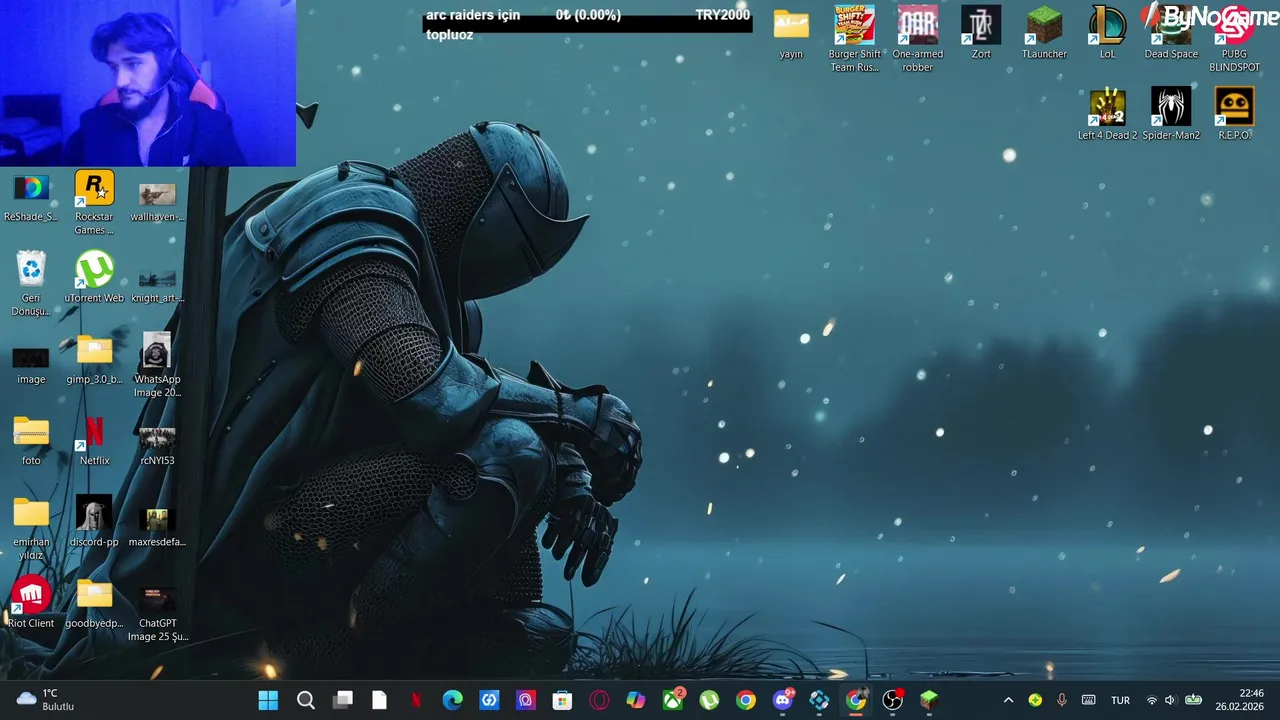Open the foto zipped folder
Screen dimensions: 1280x720
tap(31, 441)
